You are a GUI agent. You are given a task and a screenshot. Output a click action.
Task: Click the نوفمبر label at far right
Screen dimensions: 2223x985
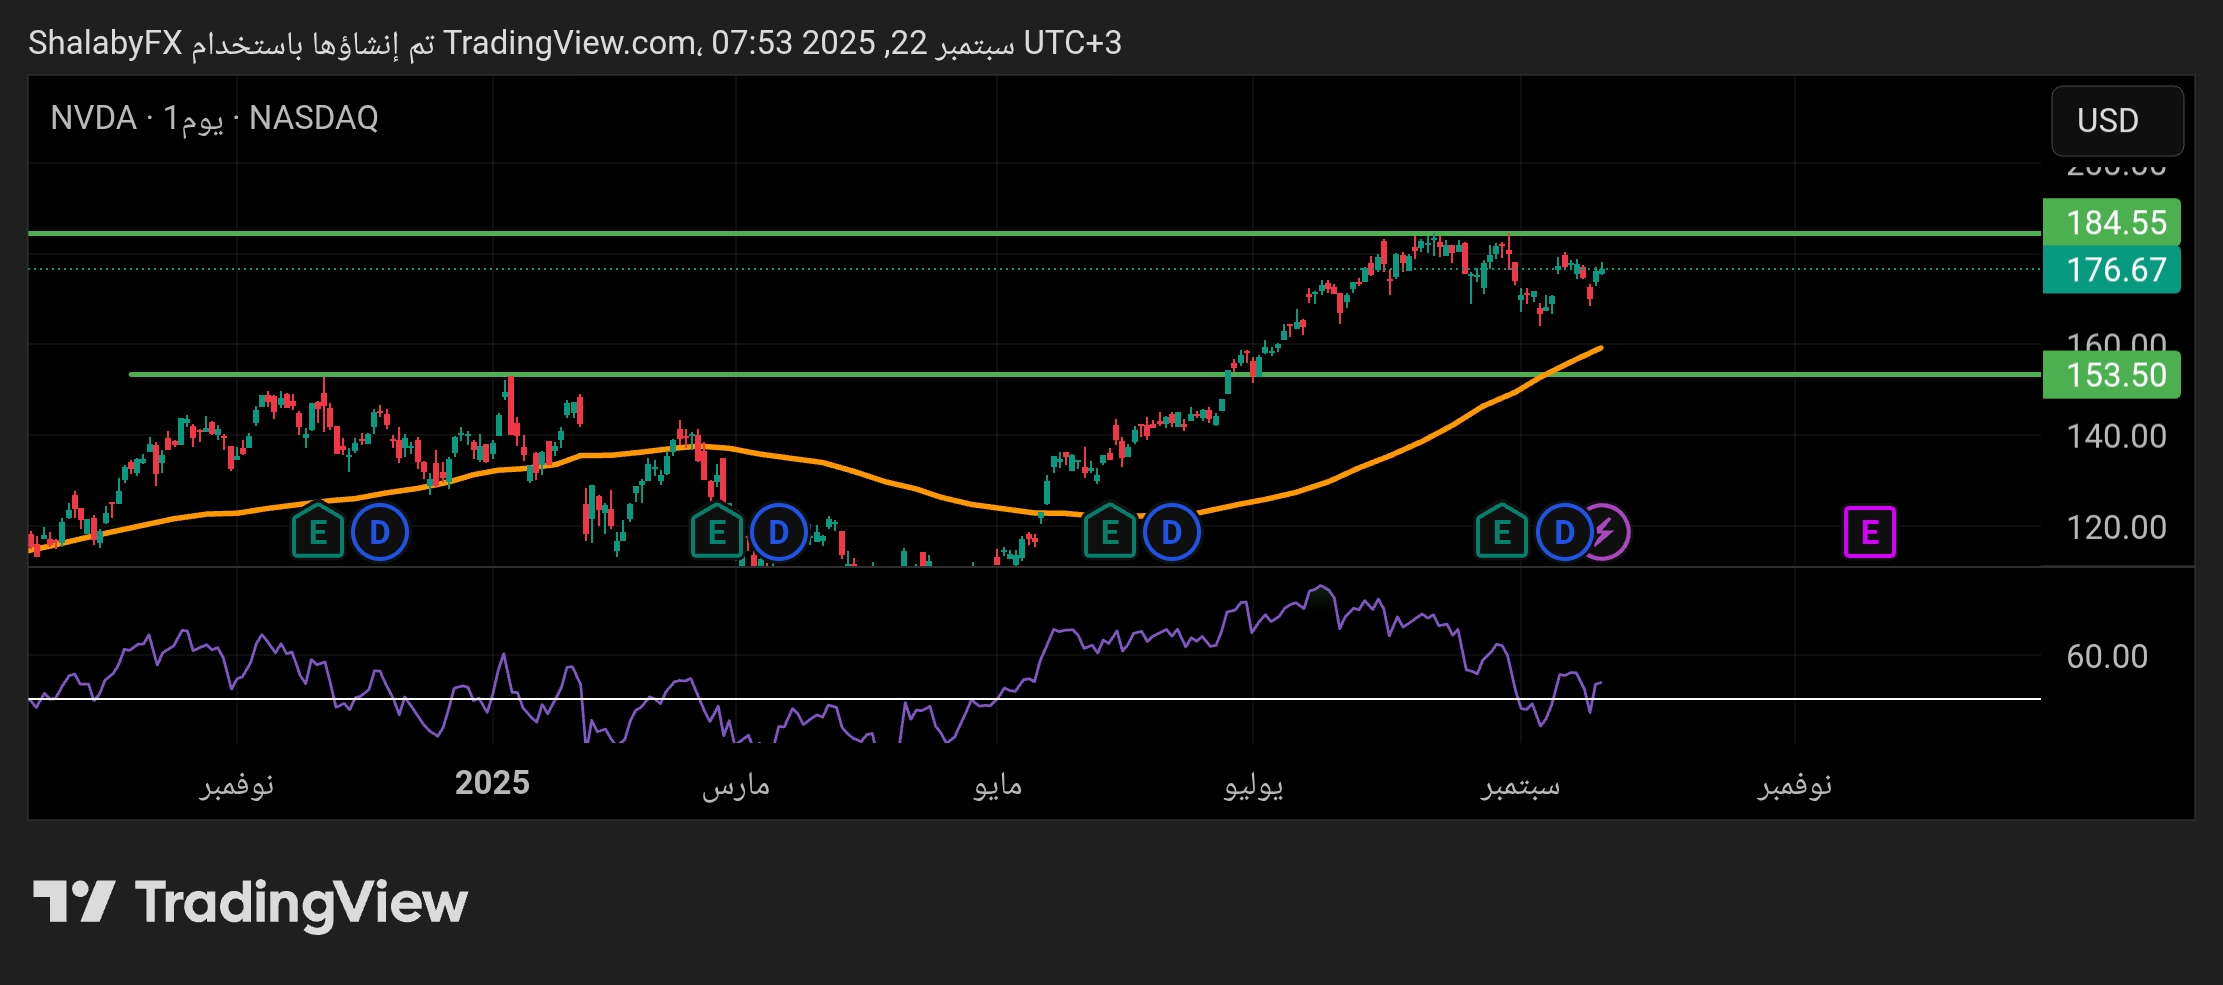click(1795, 785)
